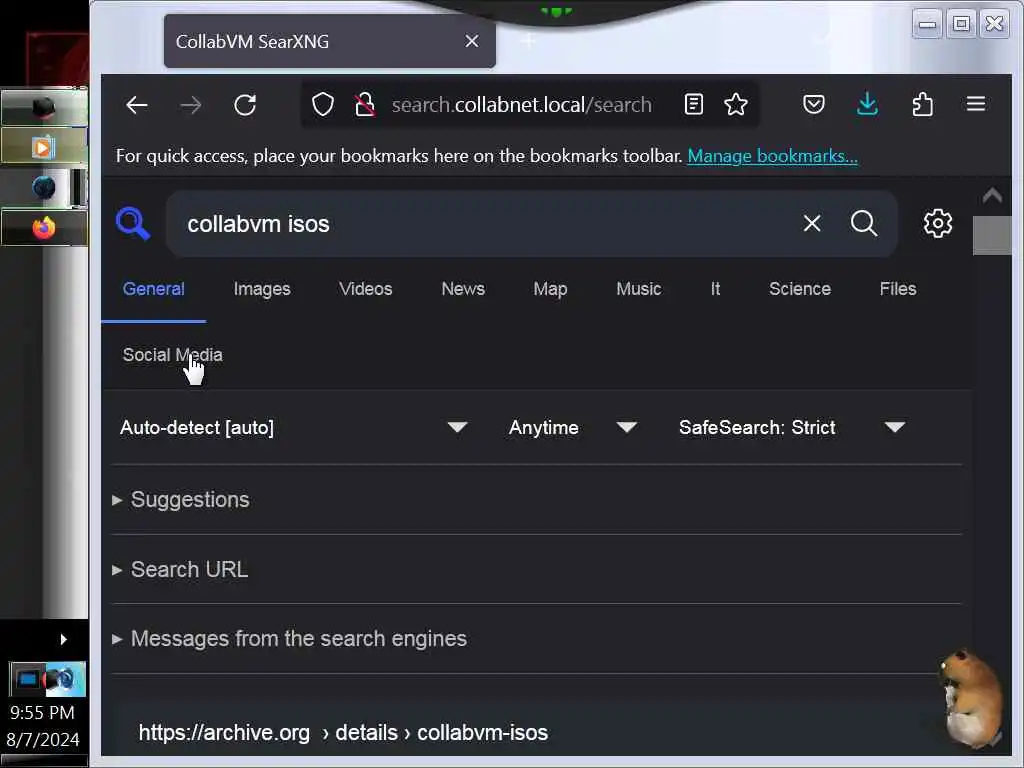Click the SearXNG magnifier logo
1024x768 pixels.
click(x=133, y=223)
